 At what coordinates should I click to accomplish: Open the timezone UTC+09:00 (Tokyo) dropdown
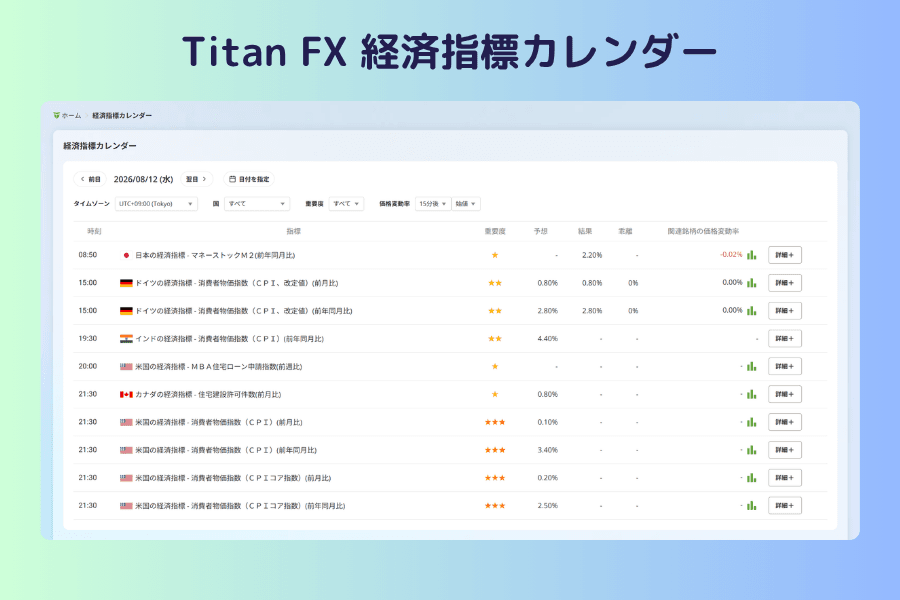pos(156,204)
